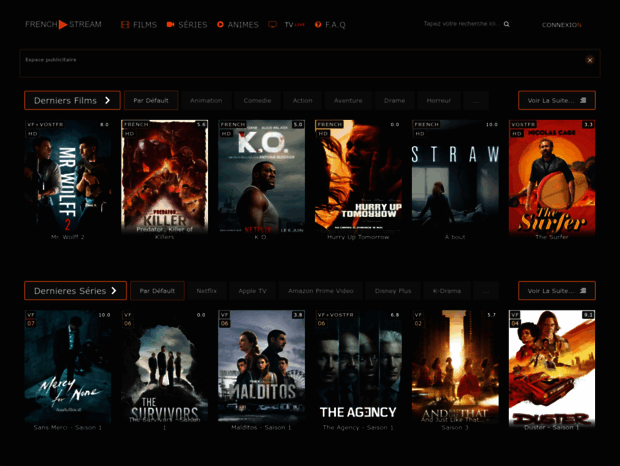620x466 pixels.
Task: Open the SÉRIES menu
Action: 187,25
